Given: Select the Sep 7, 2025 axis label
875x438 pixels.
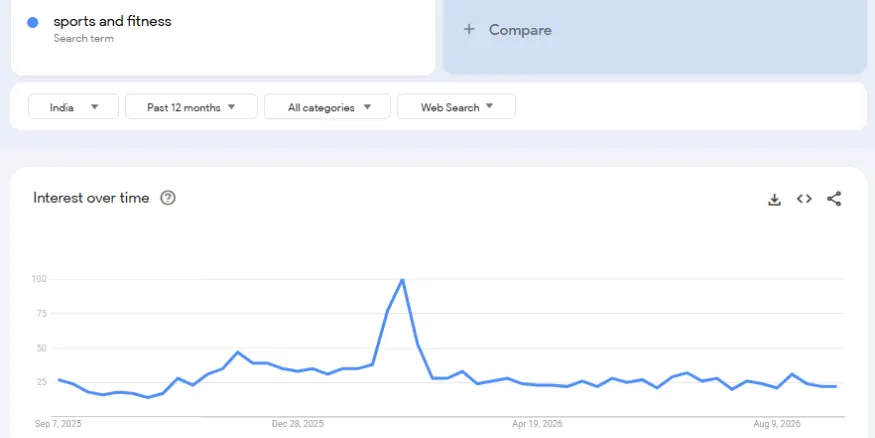Looking at the screenshot, I should click(x=58, y=424).
